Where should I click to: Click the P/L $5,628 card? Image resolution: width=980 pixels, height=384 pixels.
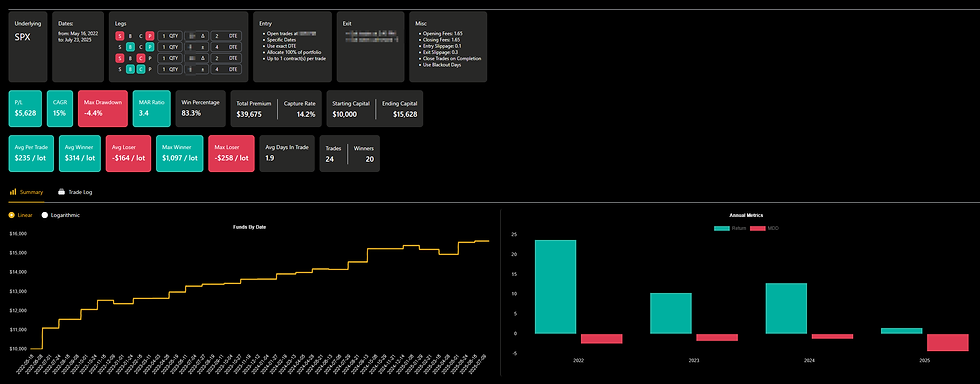pos(26,109)
